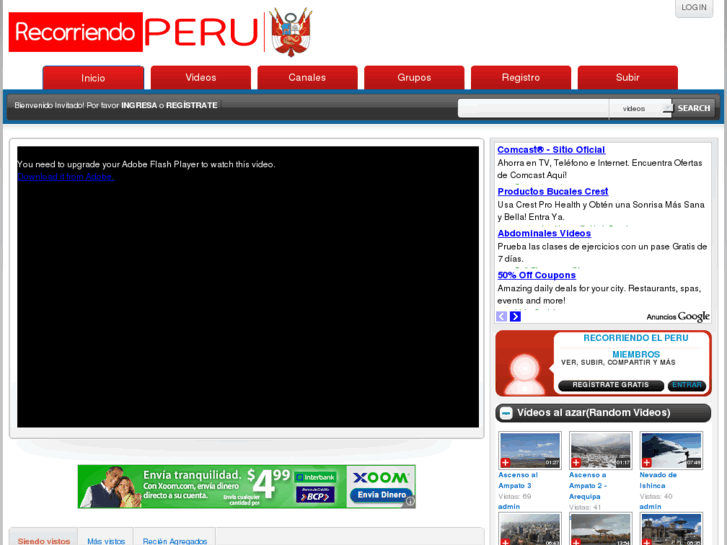Screen dimensions: 727x545
Task: Open Productos Bucales Crest ad link
Action: (553, 192)
